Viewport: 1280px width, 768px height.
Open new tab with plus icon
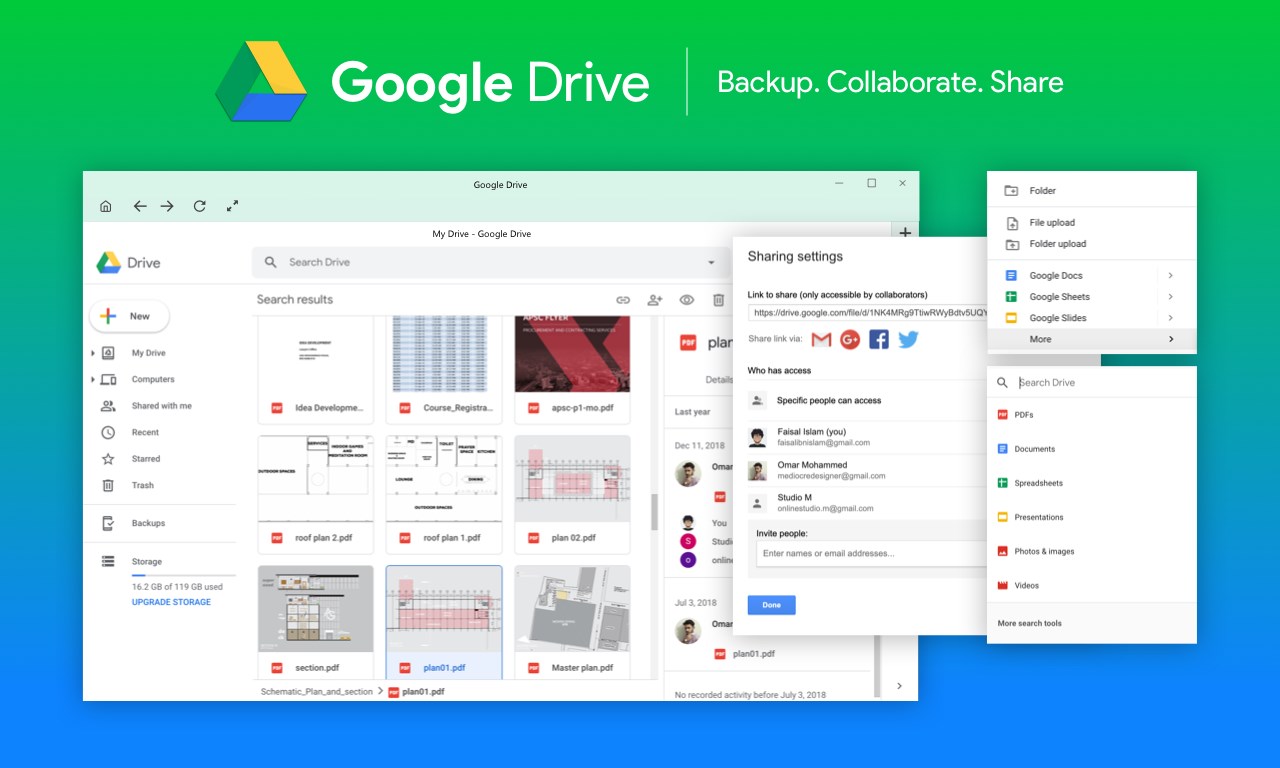[x=905, y=233]
